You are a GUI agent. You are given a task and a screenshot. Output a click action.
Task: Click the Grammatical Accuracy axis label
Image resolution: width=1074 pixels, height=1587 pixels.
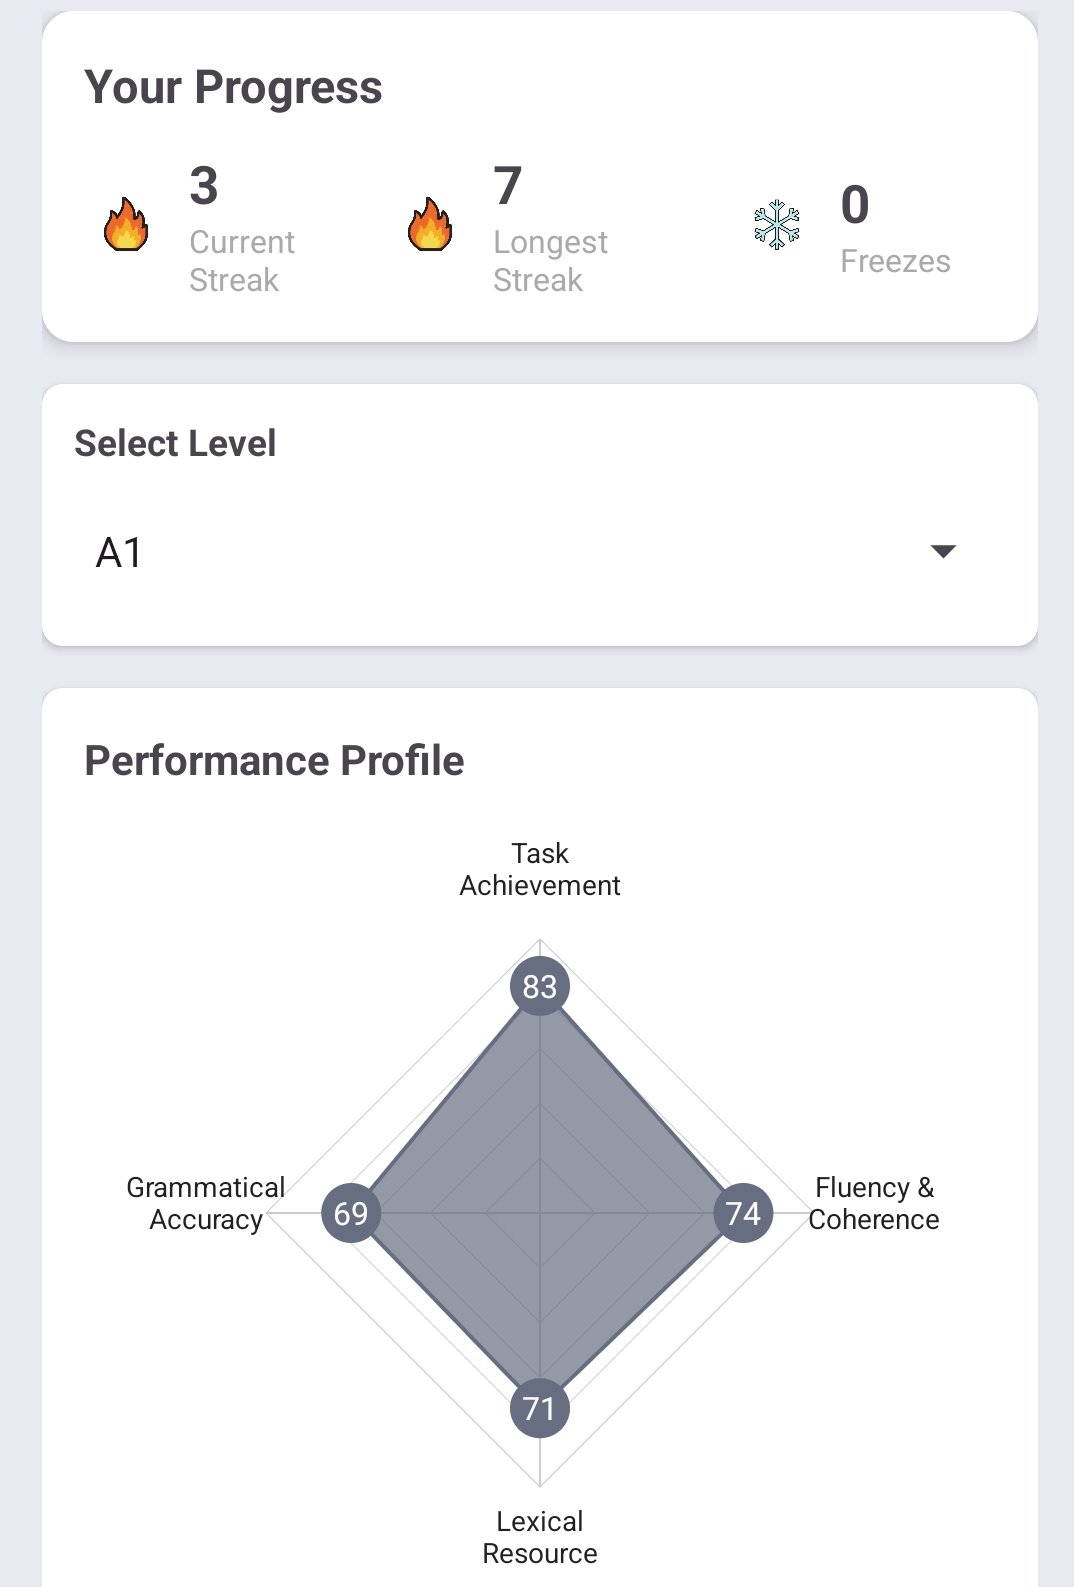pyautogui.click(x=205, y=1203)
